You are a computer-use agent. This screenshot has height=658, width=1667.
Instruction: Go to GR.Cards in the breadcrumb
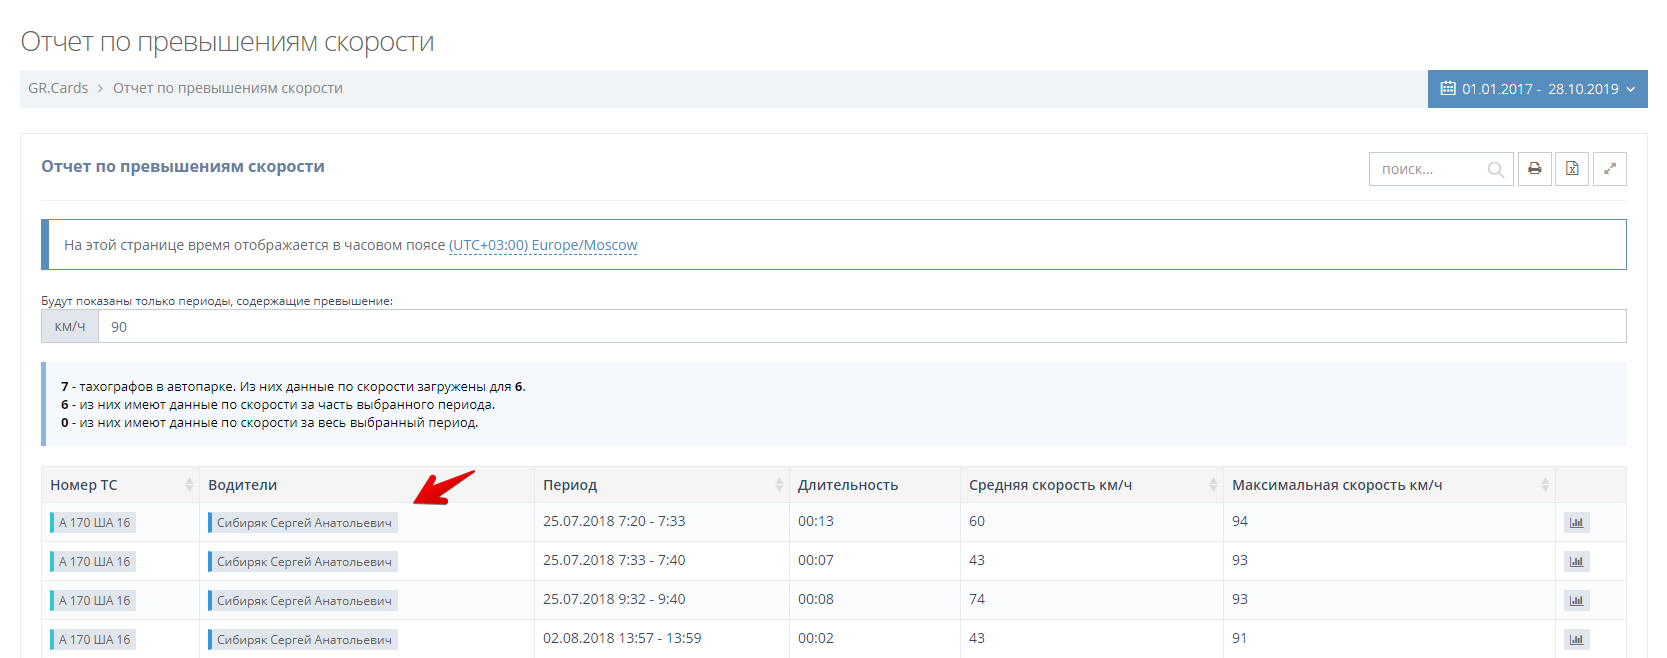(x=58, y=88)
